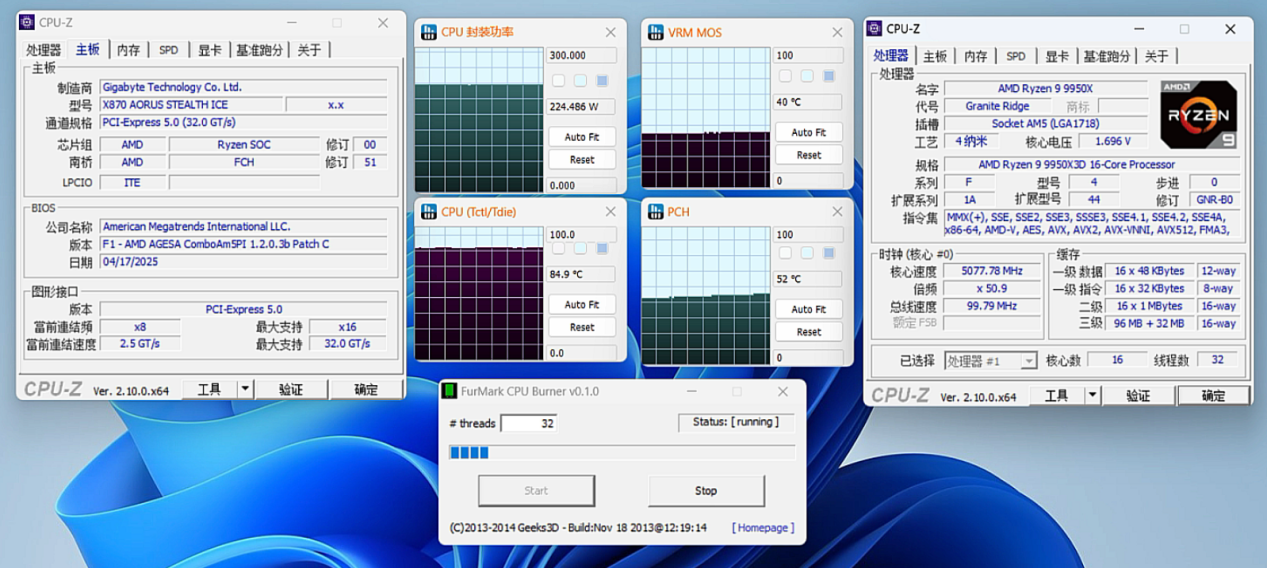Image resolution: width=1267 pixels, height=568 pixels.
Task: Click the AMD Ryzen 9 logo image
Action: point(1198,115)
